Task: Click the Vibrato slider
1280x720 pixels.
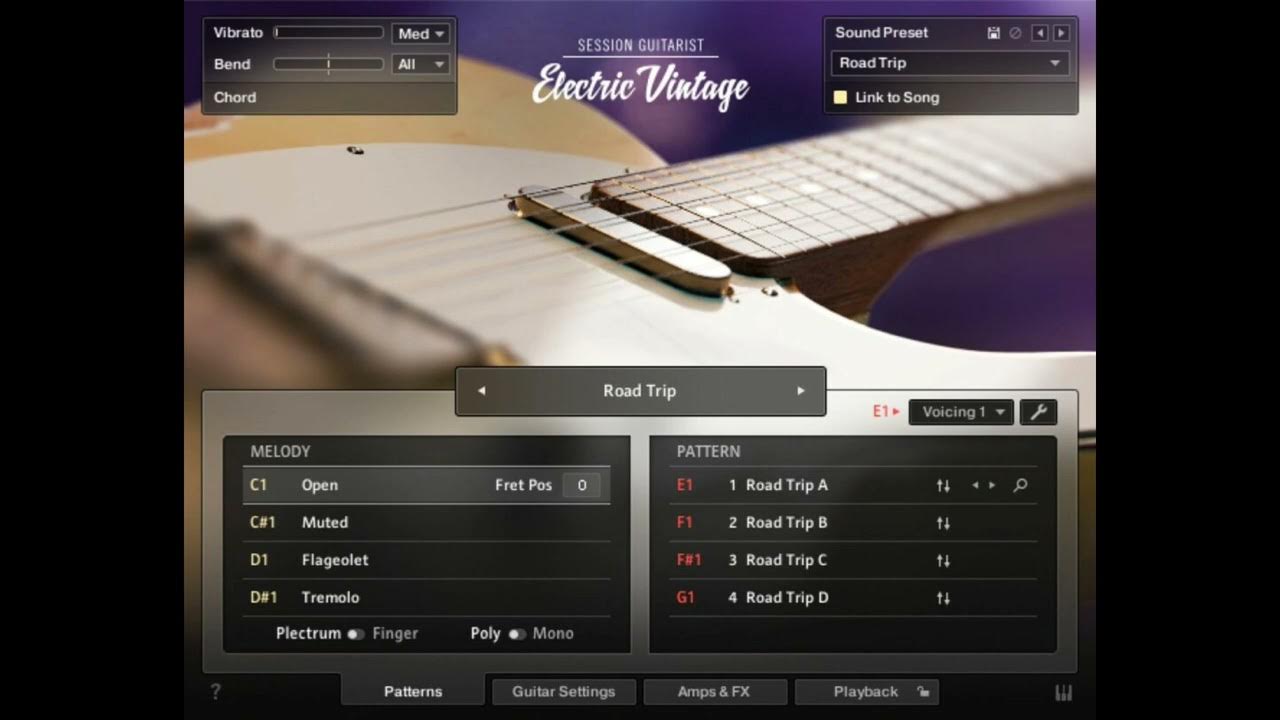Action: [328, 33]
